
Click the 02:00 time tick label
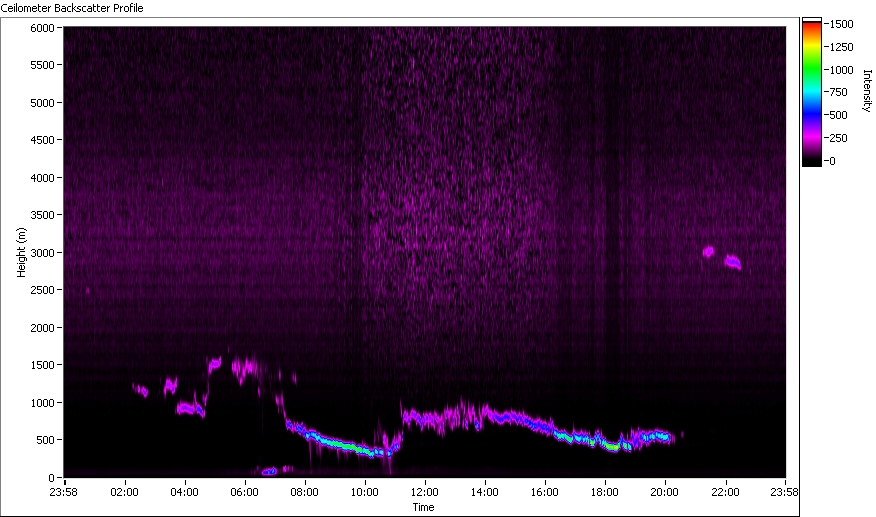click(124, 492)
